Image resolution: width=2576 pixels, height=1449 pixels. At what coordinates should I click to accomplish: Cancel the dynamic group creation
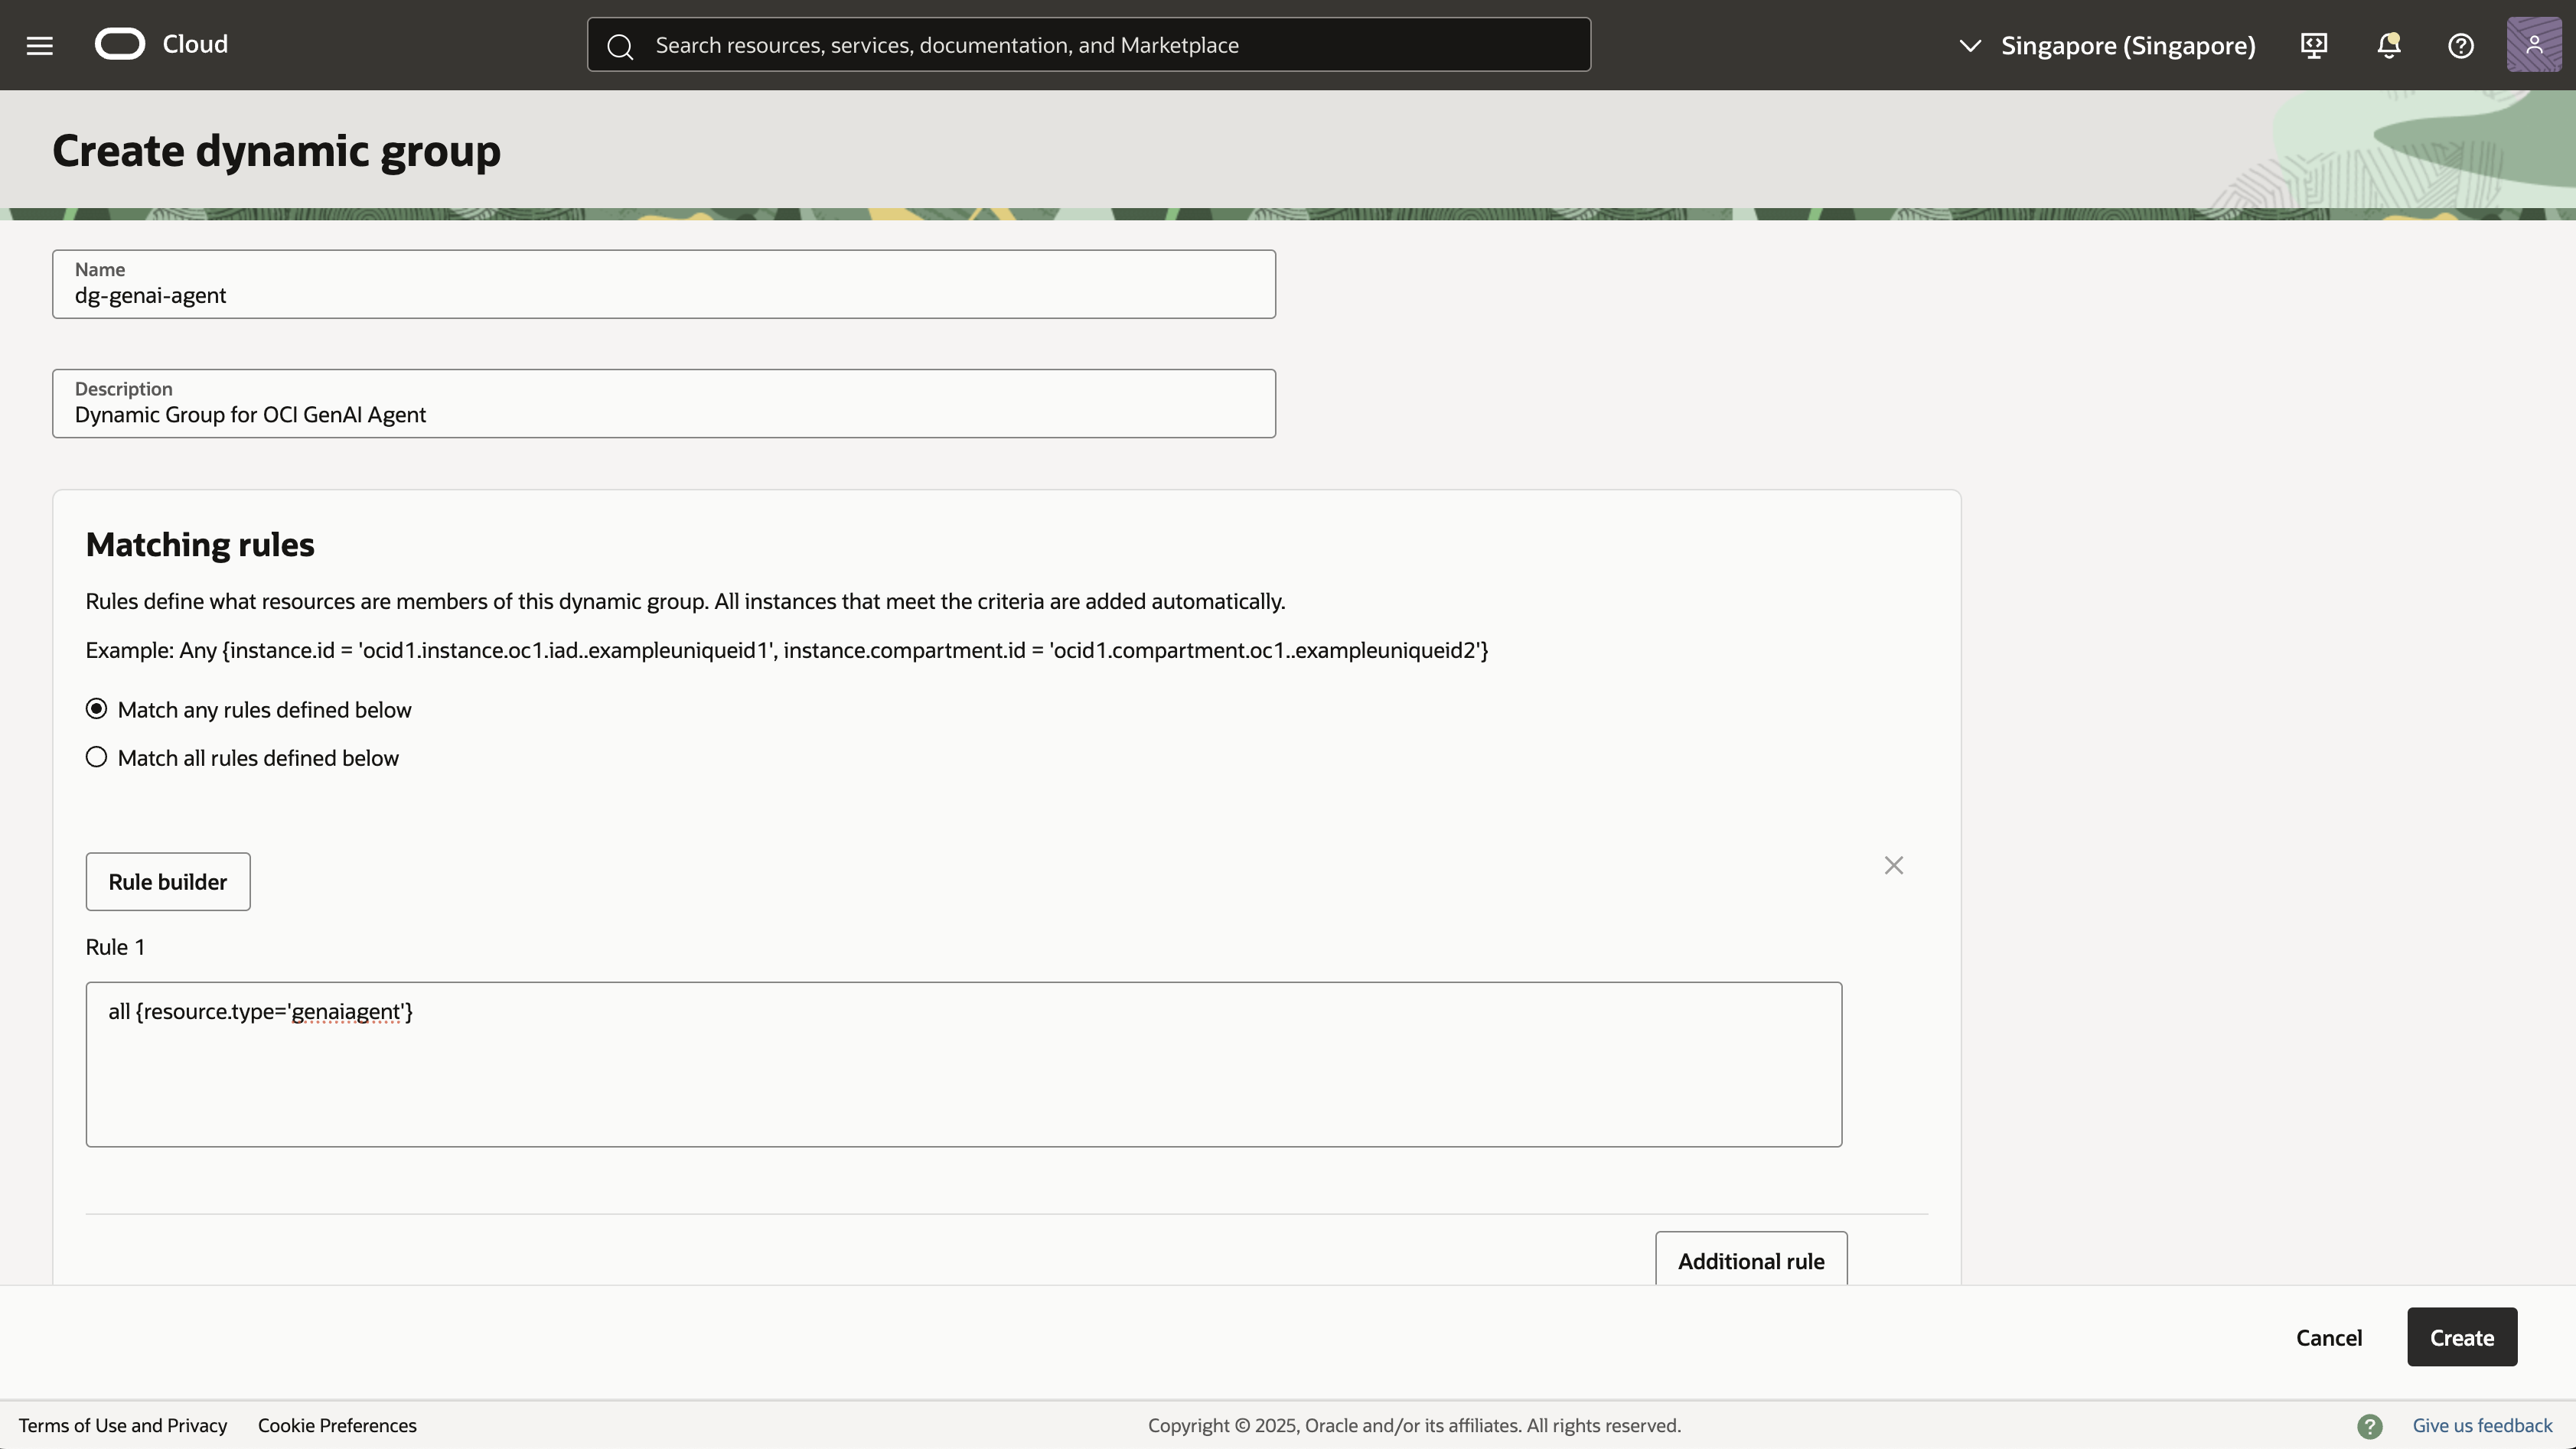tap(2328, 1337)
